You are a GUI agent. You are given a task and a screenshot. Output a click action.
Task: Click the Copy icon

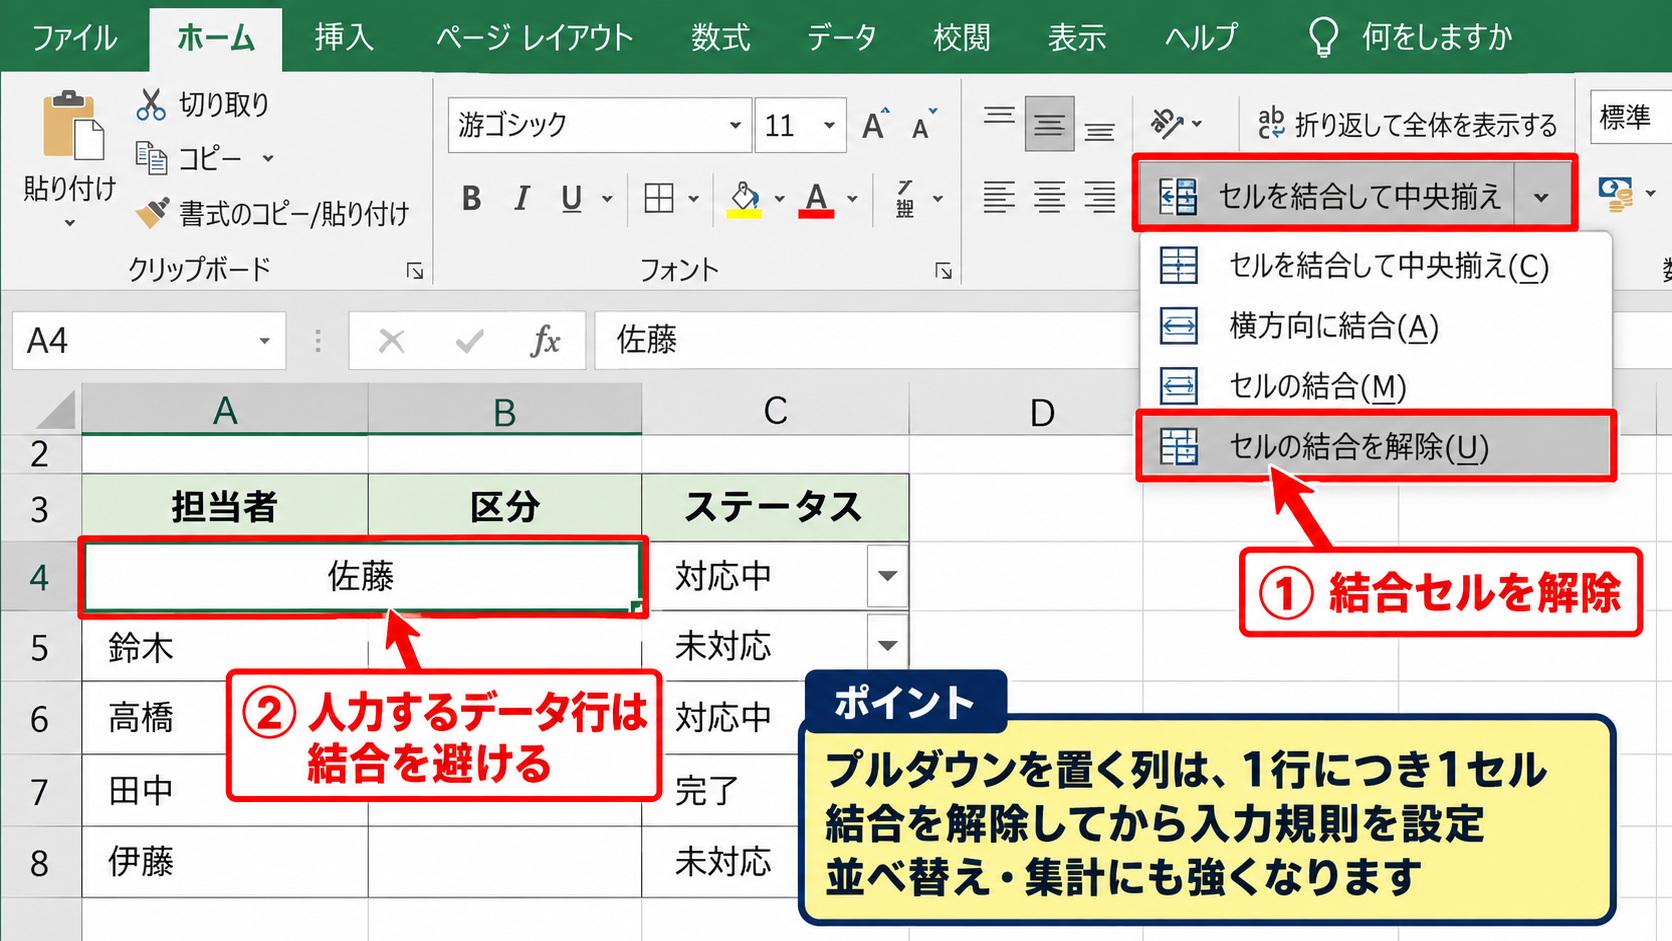pos(151,158)
